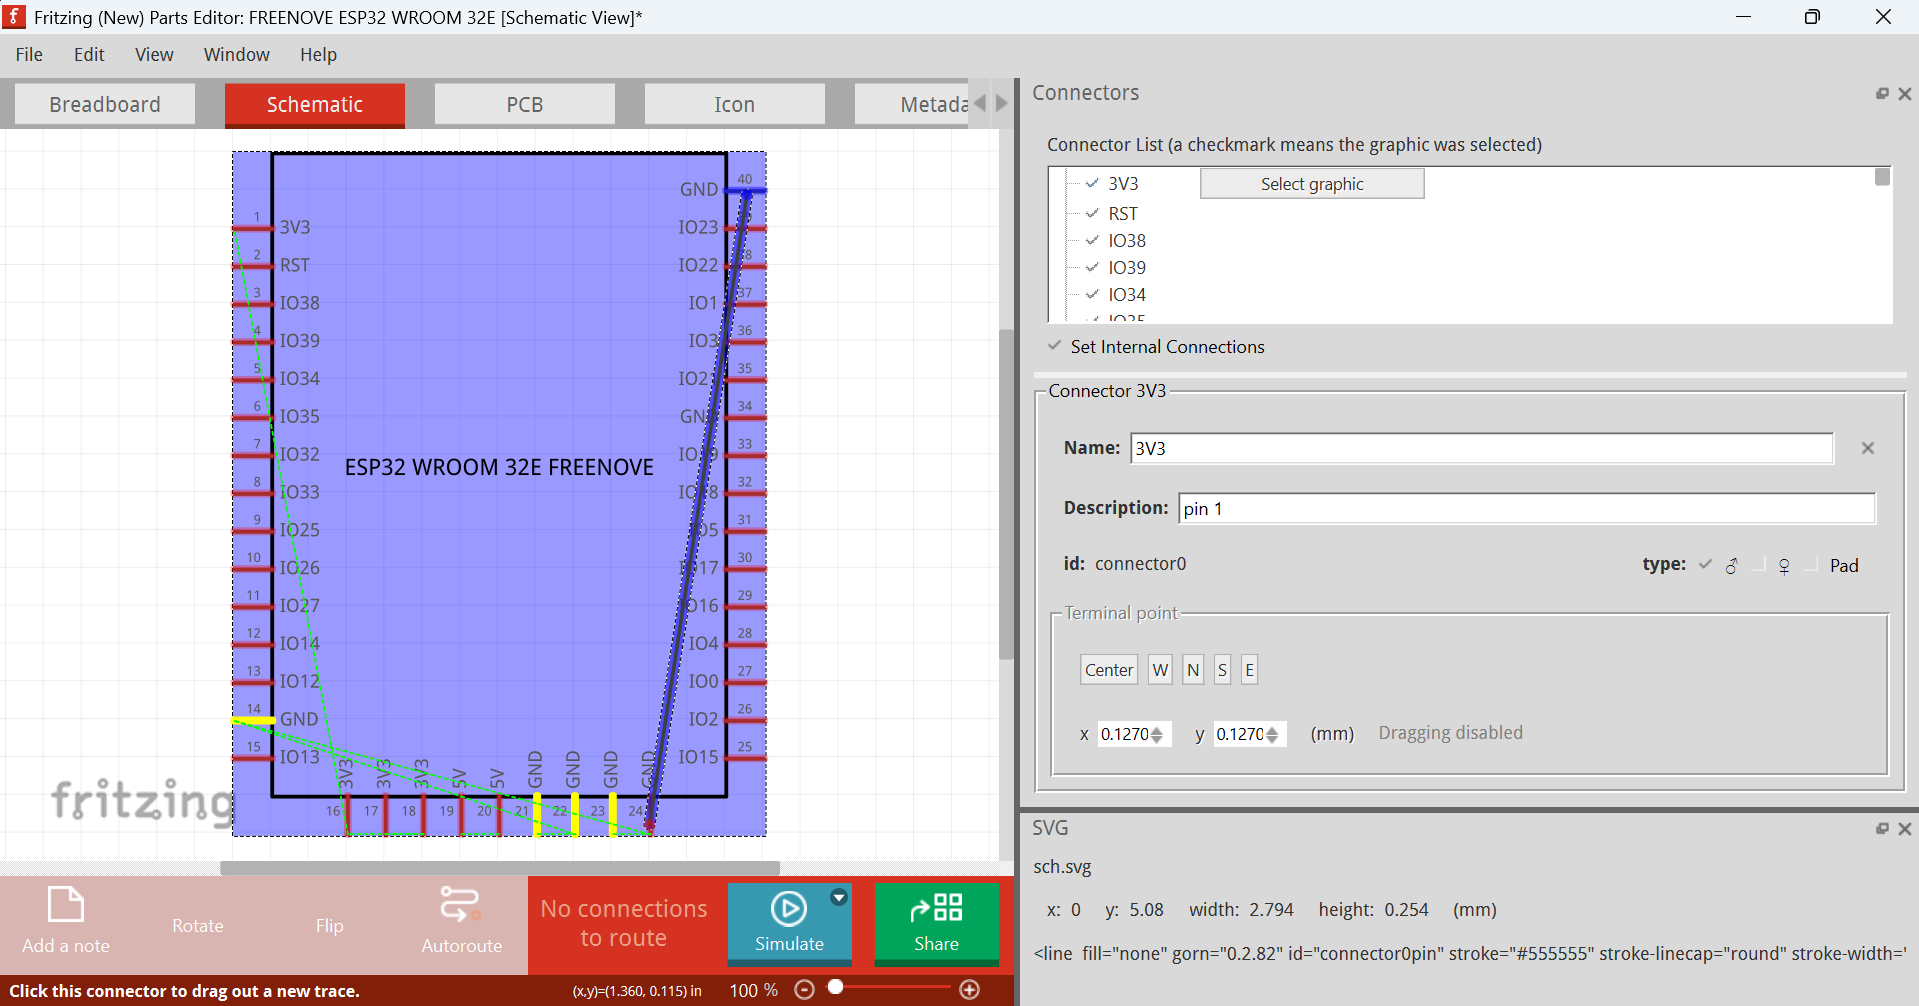Click the Fritzing app icon in title bar
The image size is (1919, 1006).
[x=14, y=16]
